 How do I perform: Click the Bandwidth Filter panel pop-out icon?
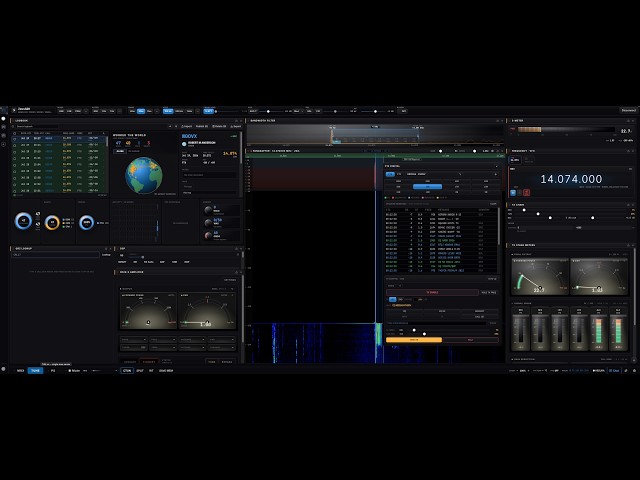pyautogui.click(x=497, y=121)
